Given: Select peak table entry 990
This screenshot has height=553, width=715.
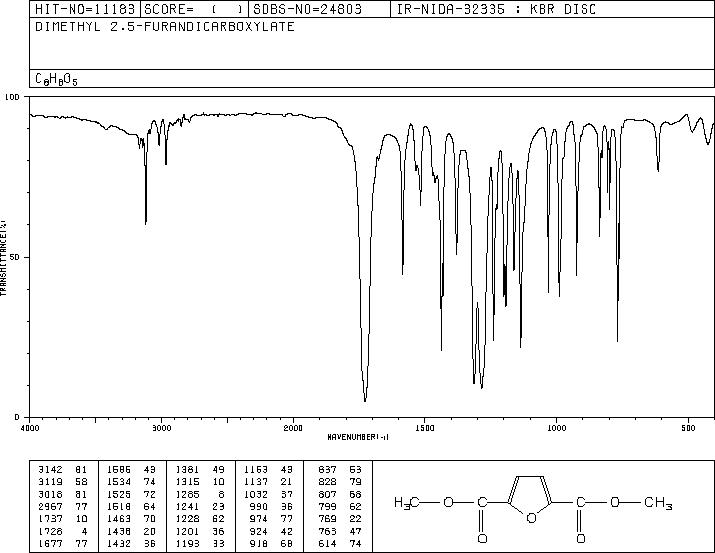Looking at the screenshot, I should pyautogui.click(x=272, y=506).
